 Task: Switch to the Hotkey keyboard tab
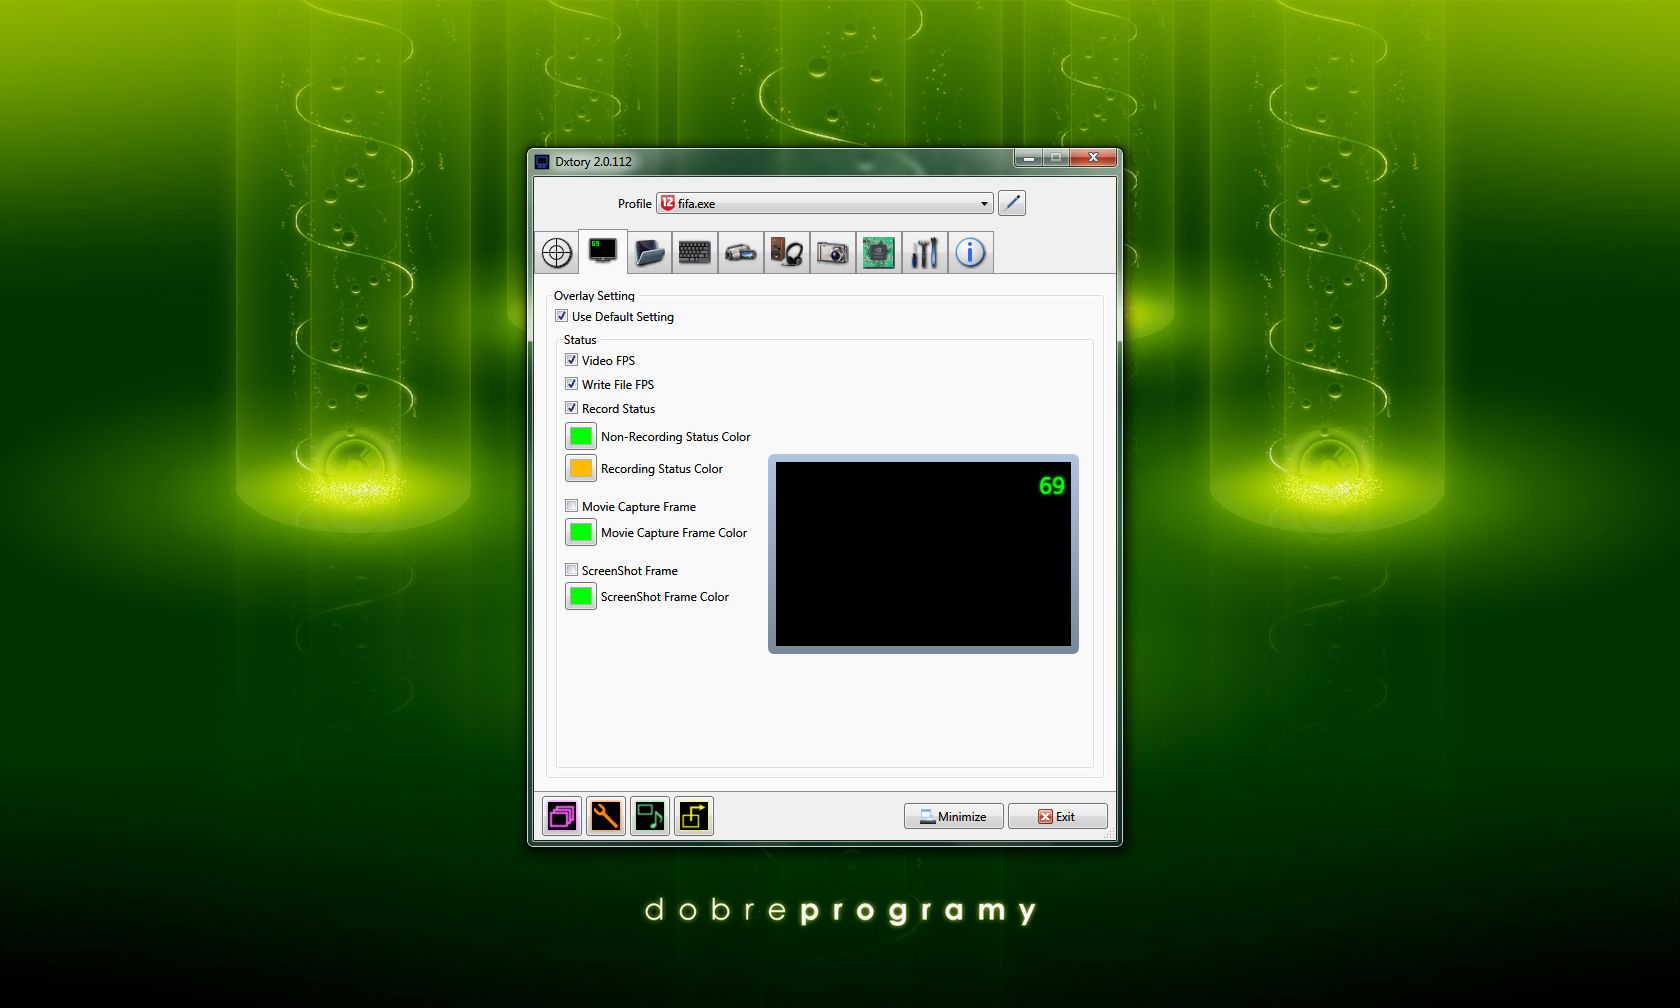click(694, 252)
